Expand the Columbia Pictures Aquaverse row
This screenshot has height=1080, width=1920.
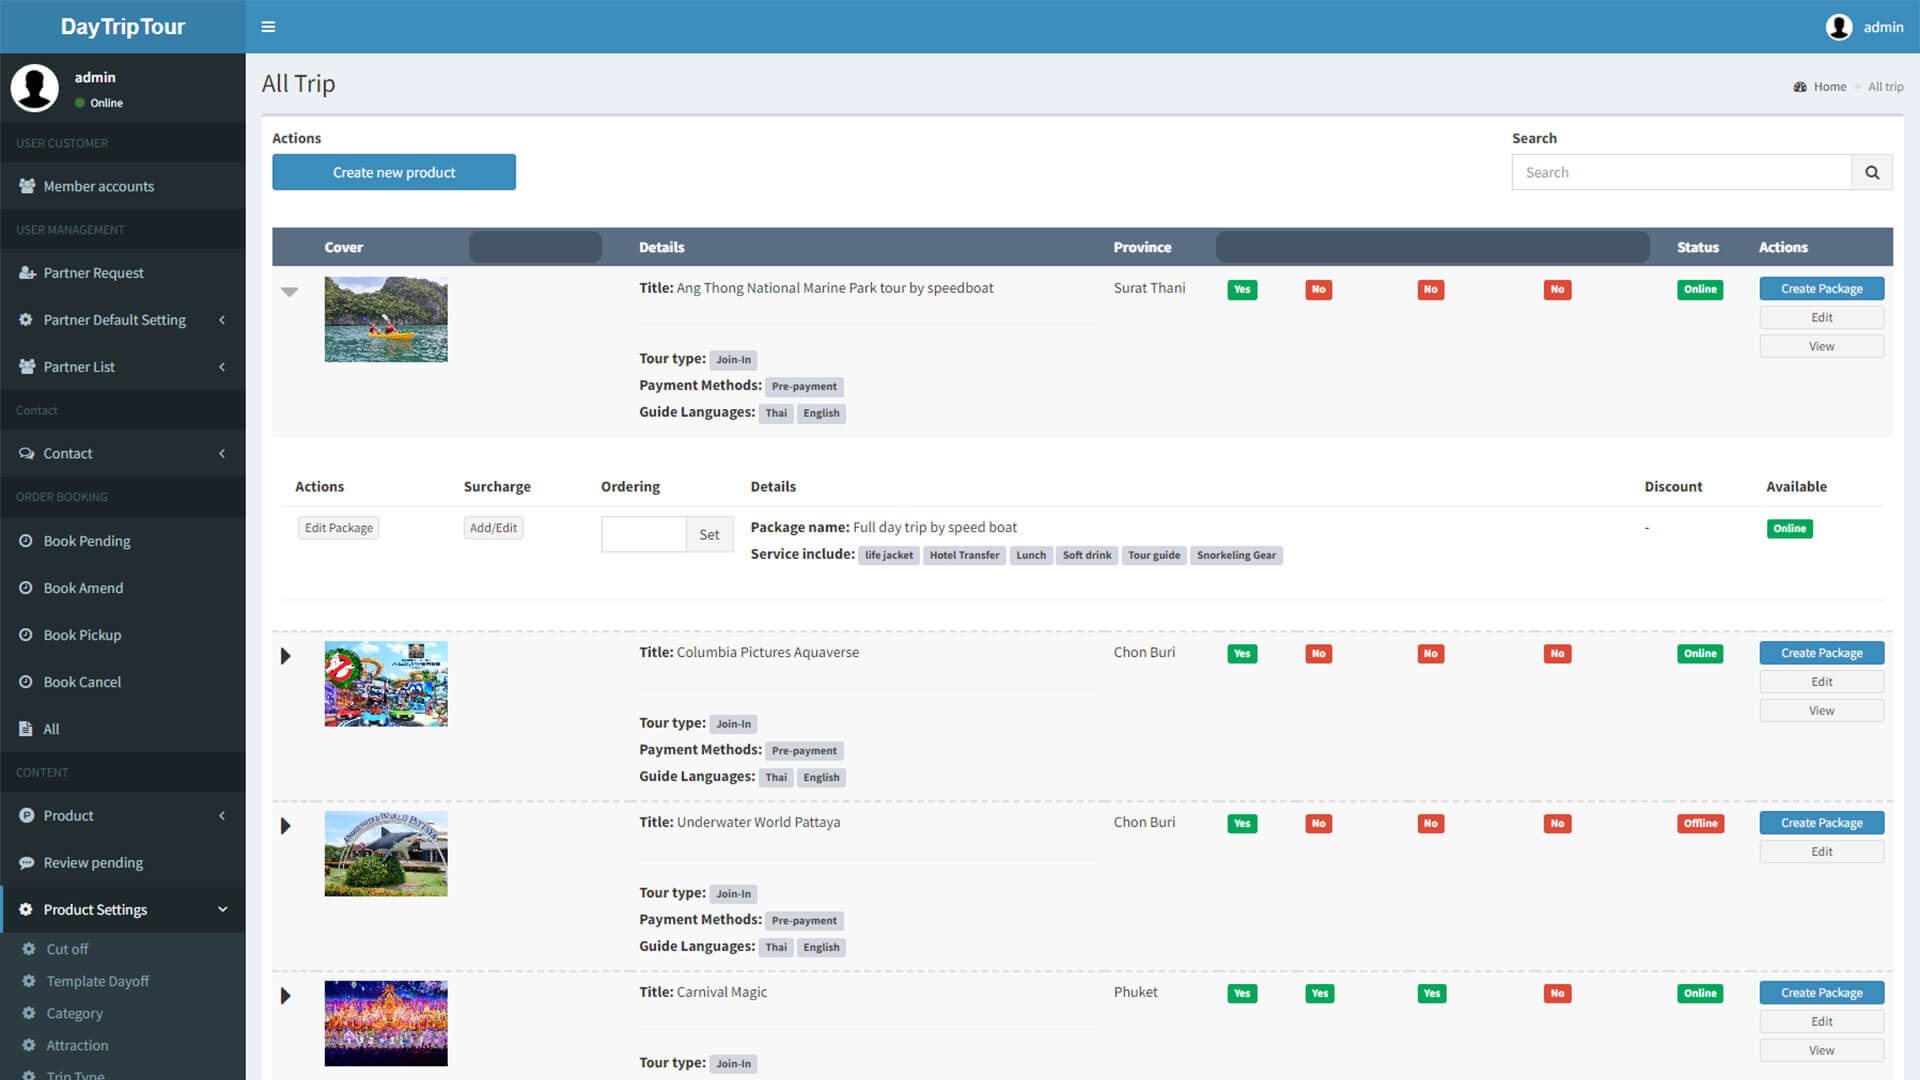pos(286,656)
